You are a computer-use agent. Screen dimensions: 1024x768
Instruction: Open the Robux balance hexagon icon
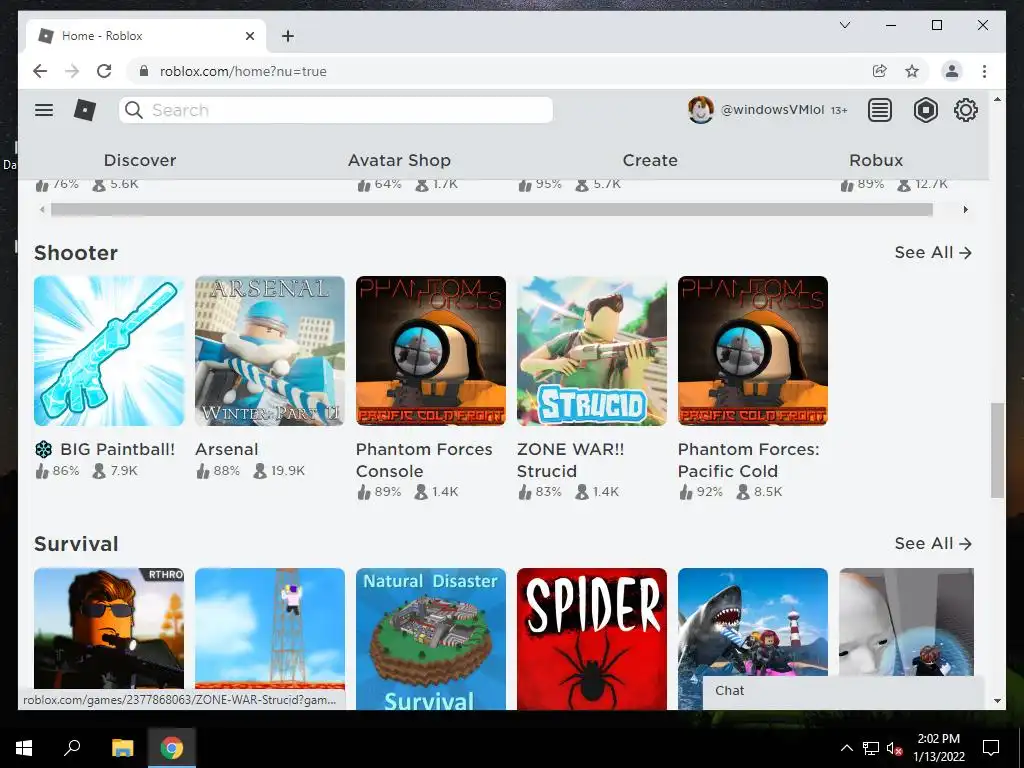click(925, 110)
